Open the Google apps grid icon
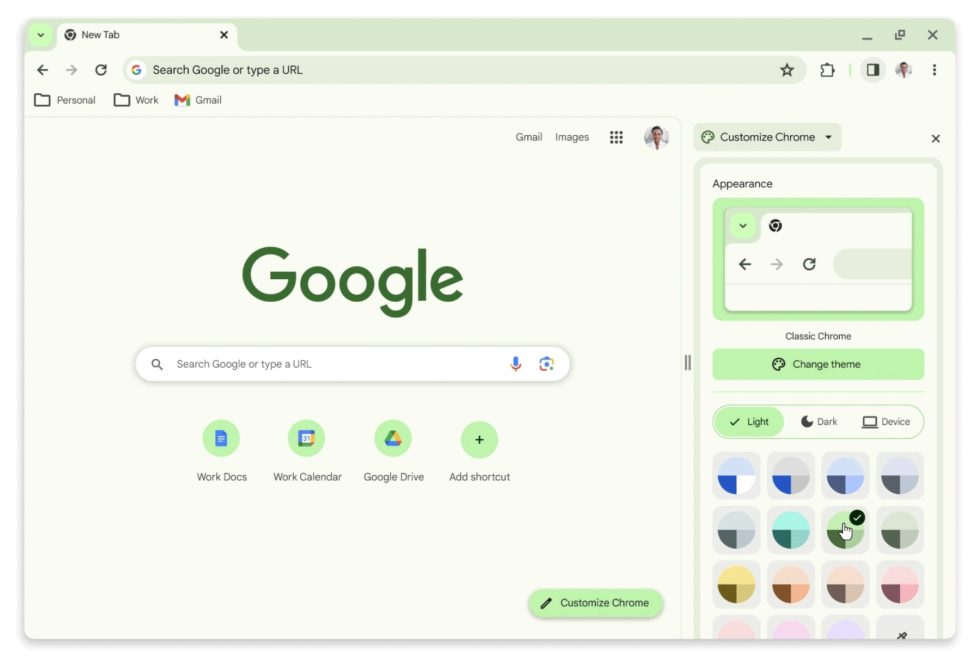 (616, 137)
